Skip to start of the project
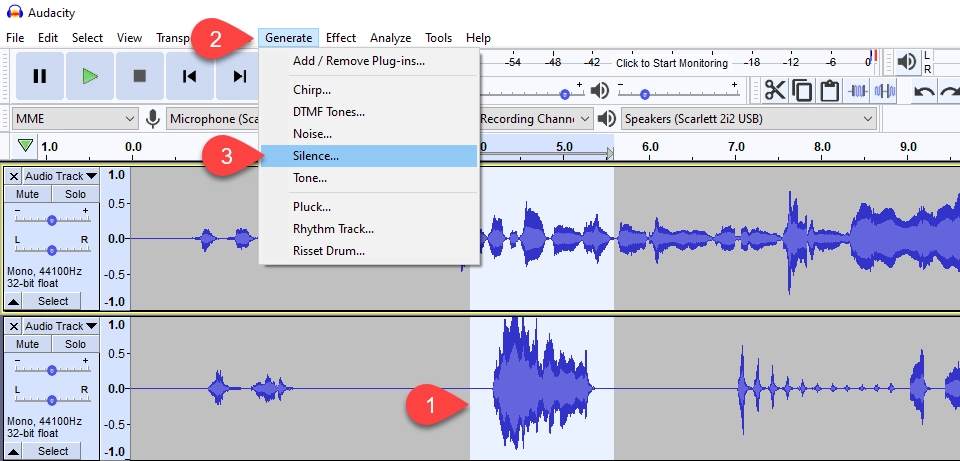 189,76
